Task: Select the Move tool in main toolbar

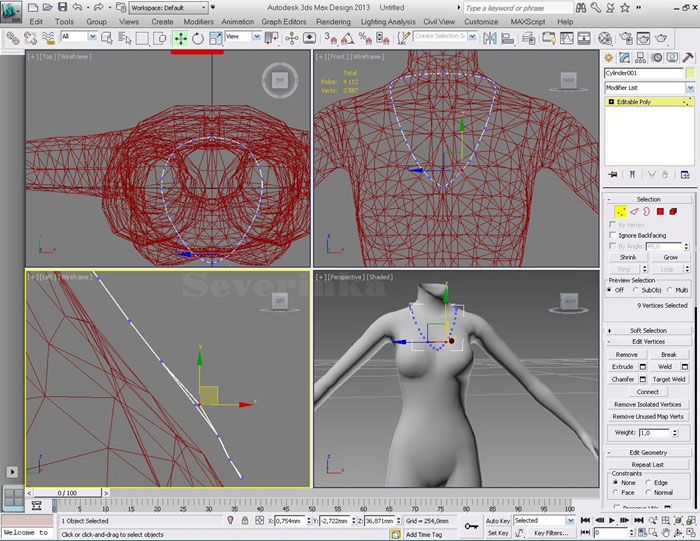Action: [181, 38]
